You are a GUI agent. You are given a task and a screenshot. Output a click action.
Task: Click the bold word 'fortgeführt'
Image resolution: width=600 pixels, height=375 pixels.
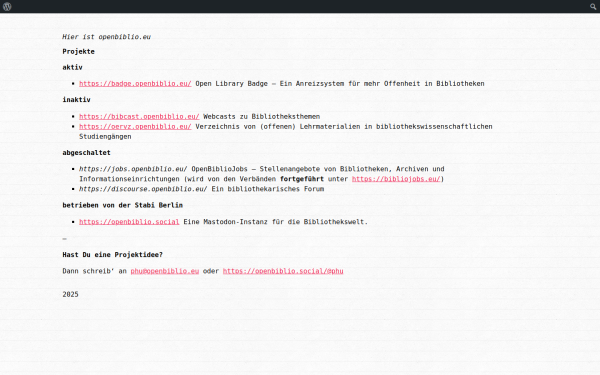302,179
